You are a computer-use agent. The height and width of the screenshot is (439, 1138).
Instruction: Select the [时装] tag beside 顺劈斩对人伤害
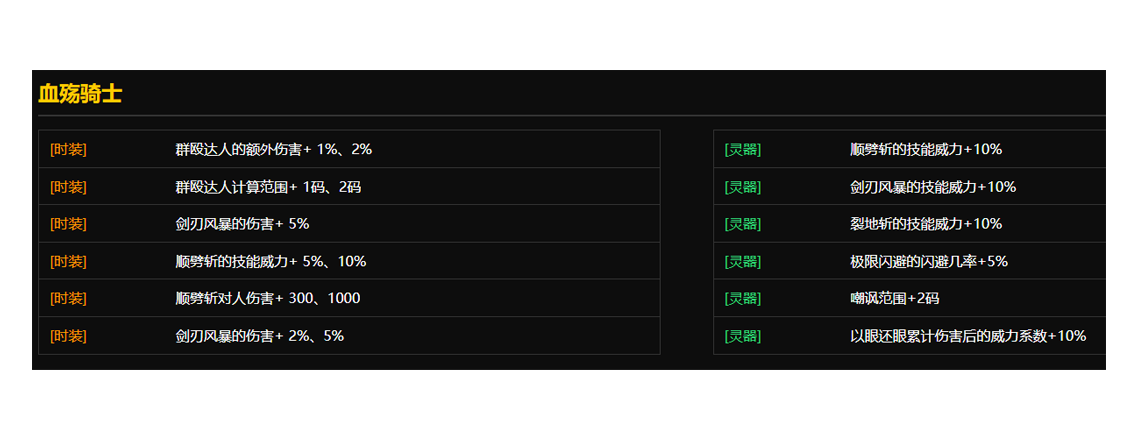coord(68,299)
